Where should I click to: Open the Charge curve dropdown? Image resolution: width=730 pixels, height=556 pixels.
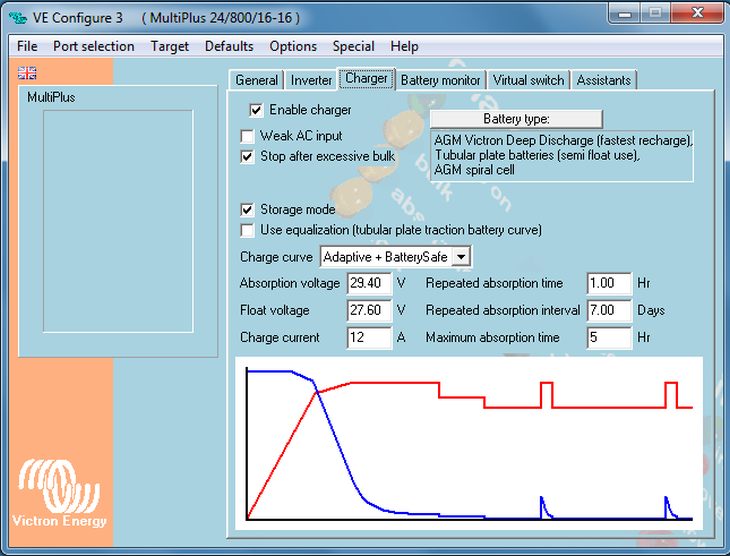[460, 257]
